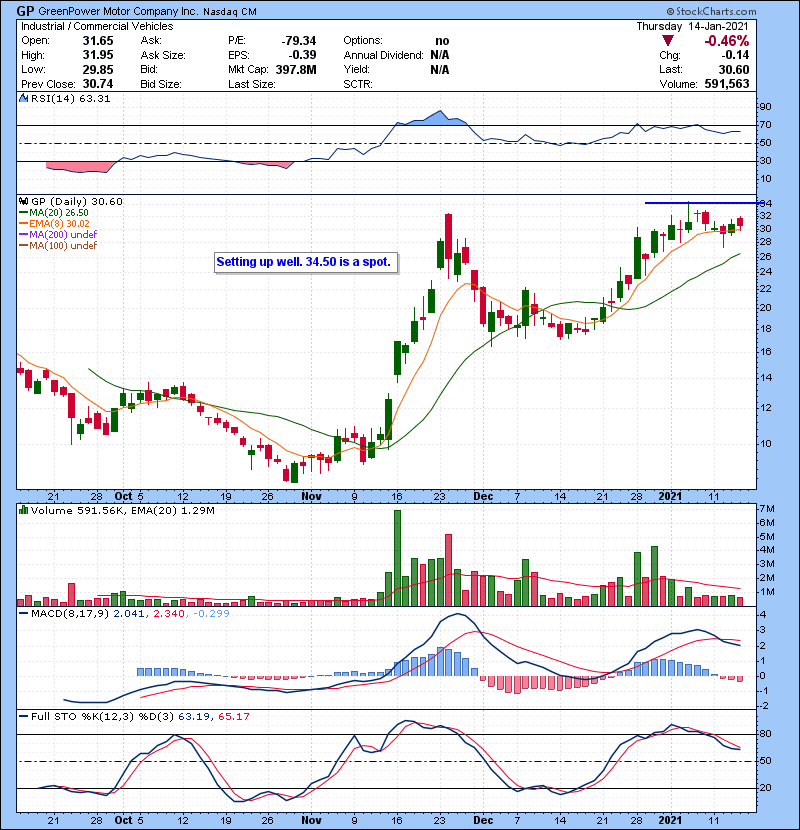Click the orange EMA(8) legend line marker
Image resolution: width=800 pixels, height=830 pixels.
(x=23, y=224)
